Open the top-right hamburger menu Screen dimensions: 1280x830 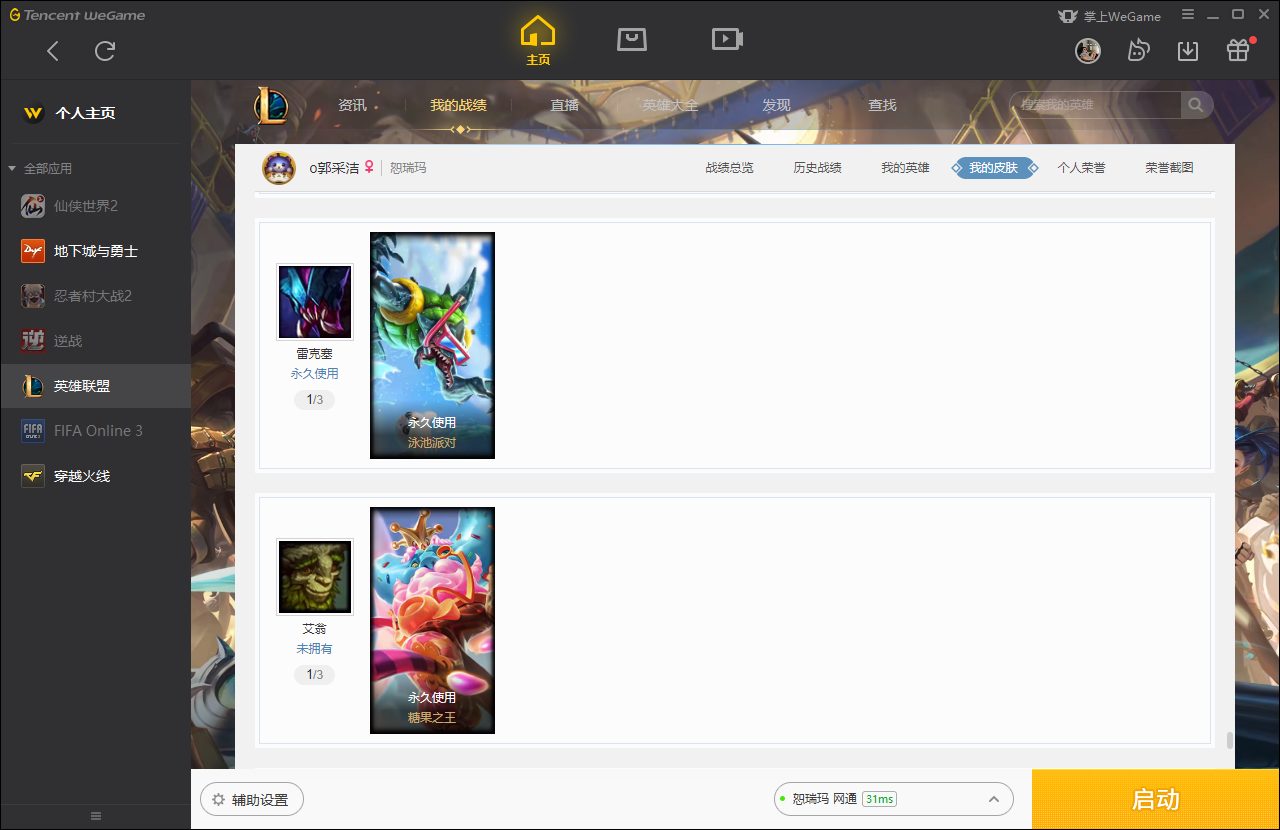(x=1188, y=15)
